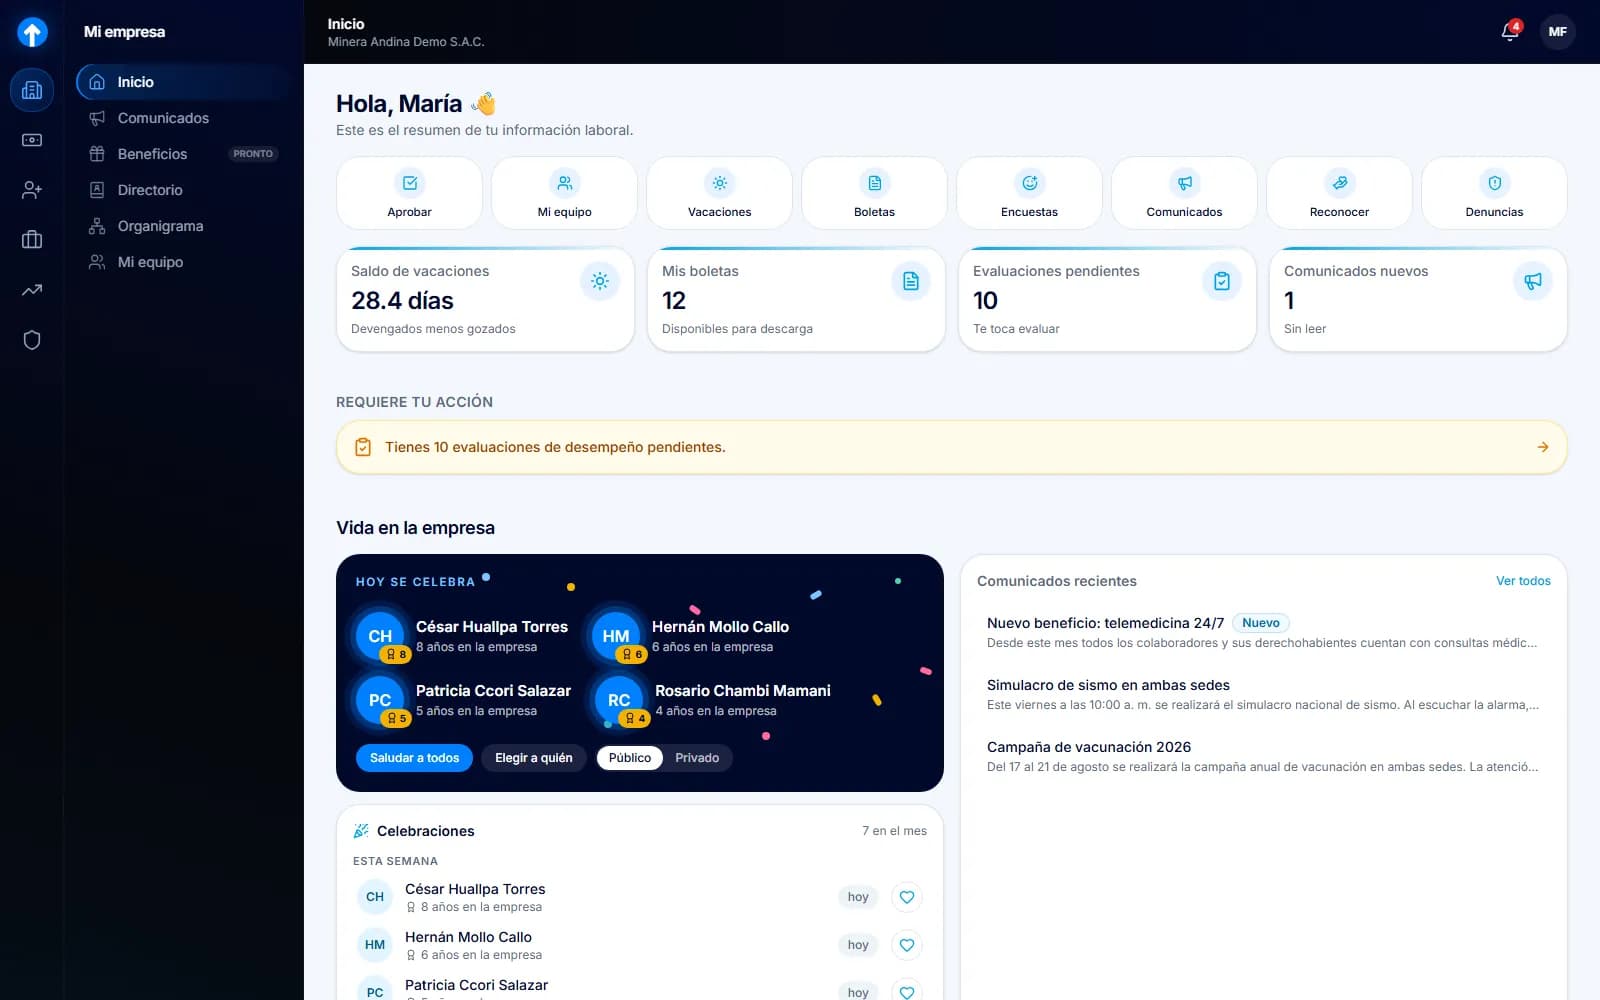Open Ver todos comunicados link
Image resolution: width=1600 pixels, height=1000 pixels.
click(1523, 581)
